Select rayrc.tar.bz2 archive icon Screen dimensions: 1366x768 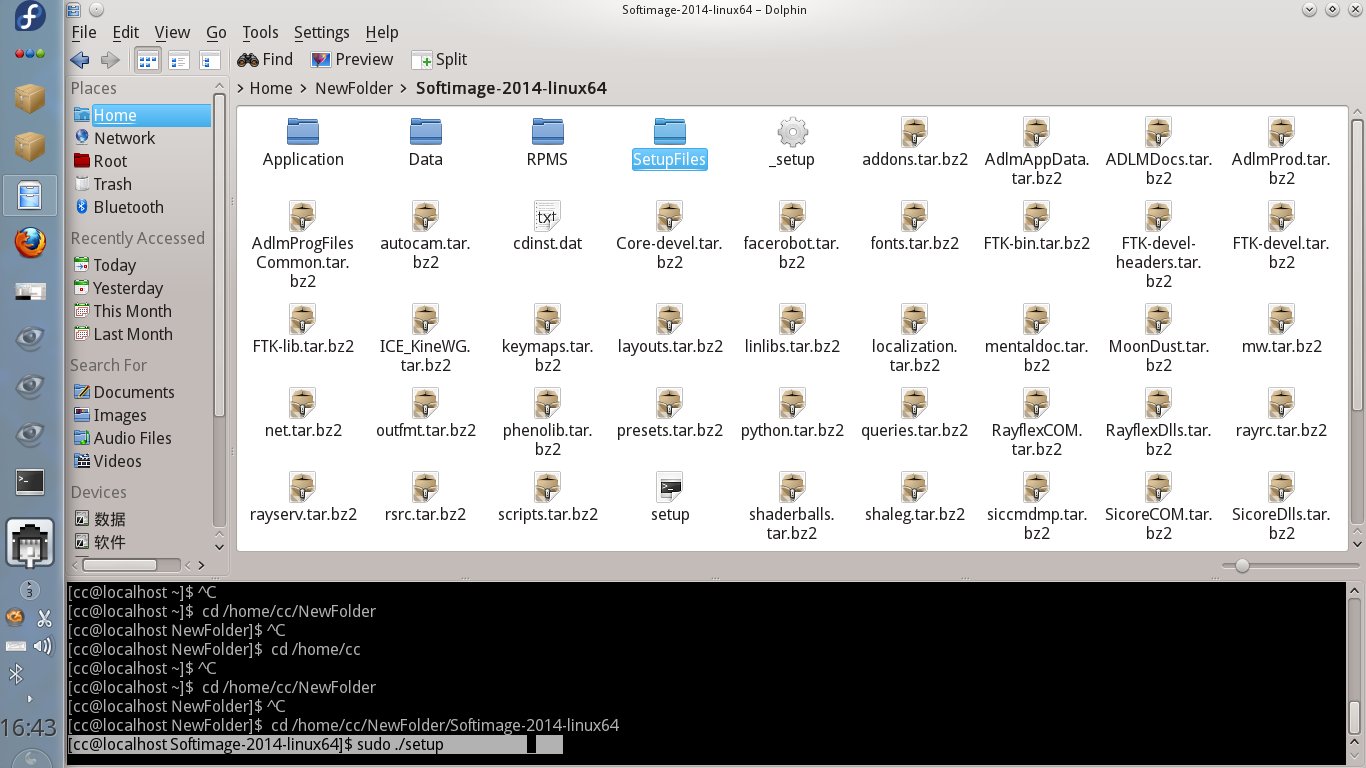click(x=1282, y=402)
